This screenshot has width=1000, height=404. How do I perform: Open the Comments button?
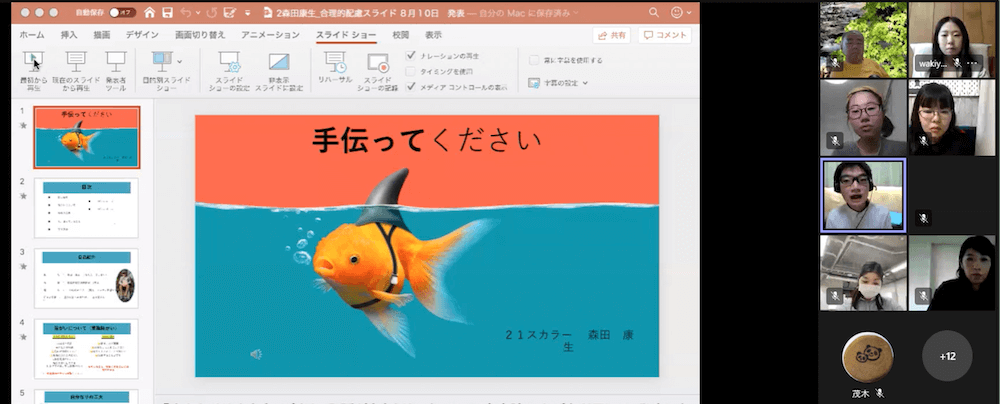665,35
